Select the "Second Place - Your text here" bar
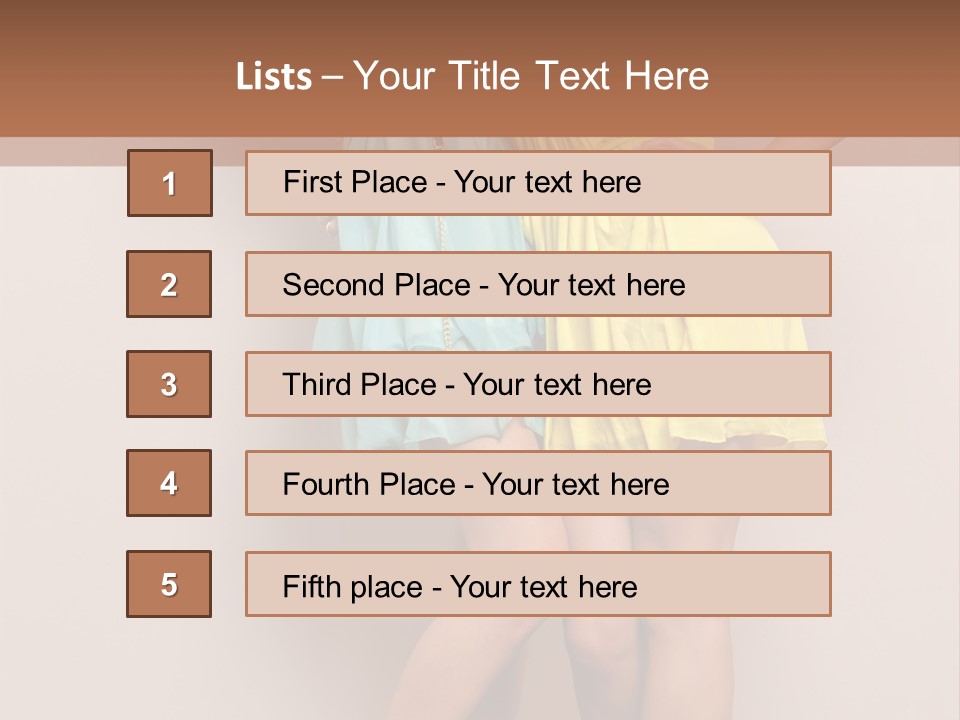 click(538, 284)
